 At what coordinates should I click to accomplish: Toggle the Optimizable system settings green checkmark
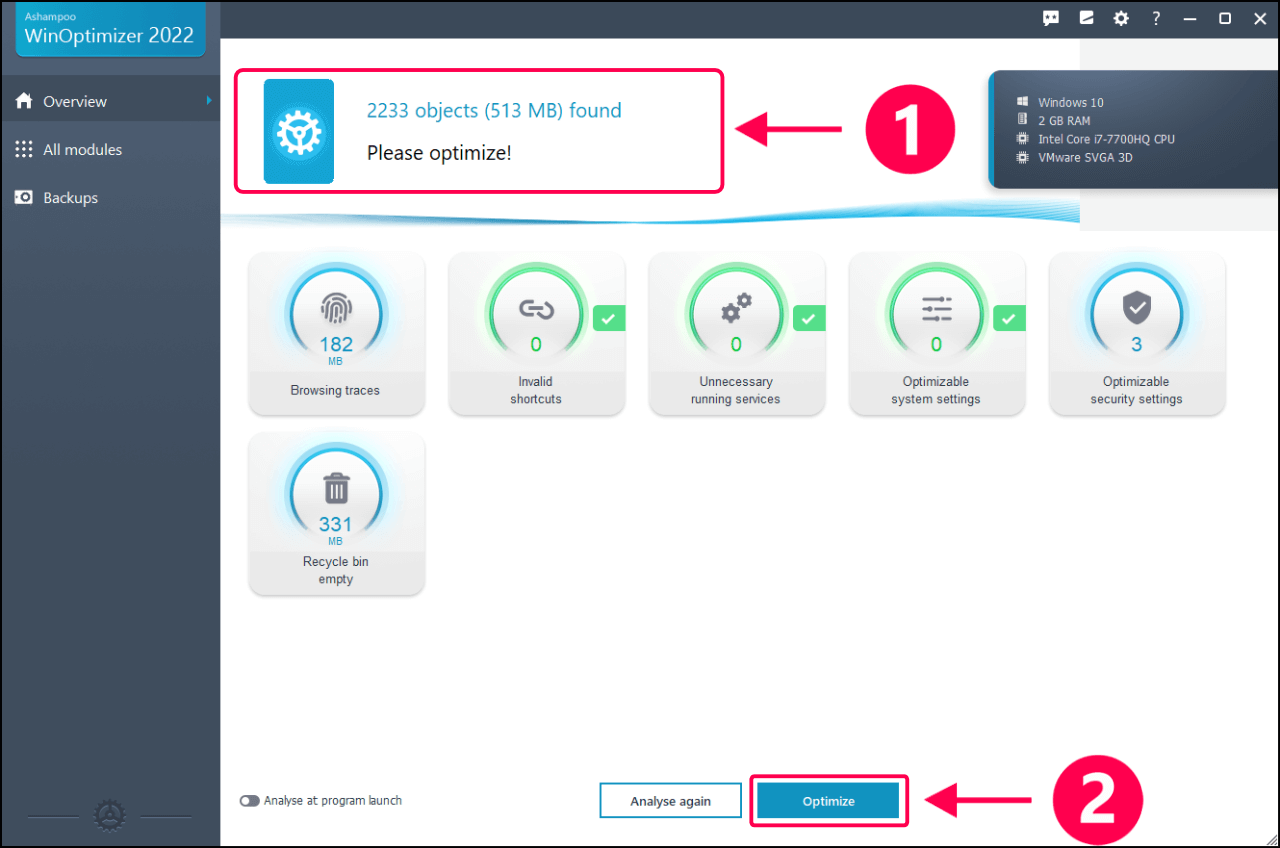click(1009, 318)
